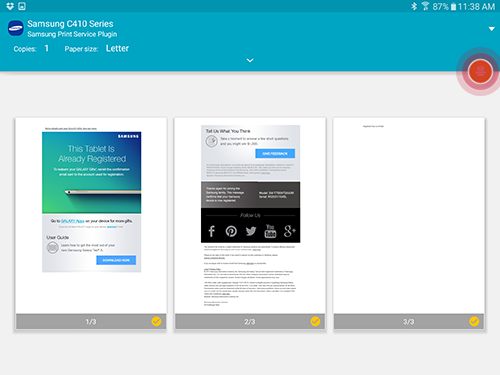The image size is (500, 375).
Task: Uncheck page 2/3 selection checkmark
Action: tap(315, 321)
